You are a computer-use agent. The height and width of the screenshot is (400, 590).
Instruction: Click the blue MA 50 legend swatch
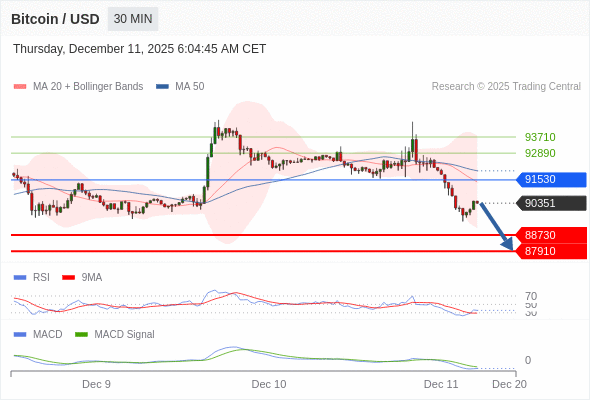(x=162, y=87)
